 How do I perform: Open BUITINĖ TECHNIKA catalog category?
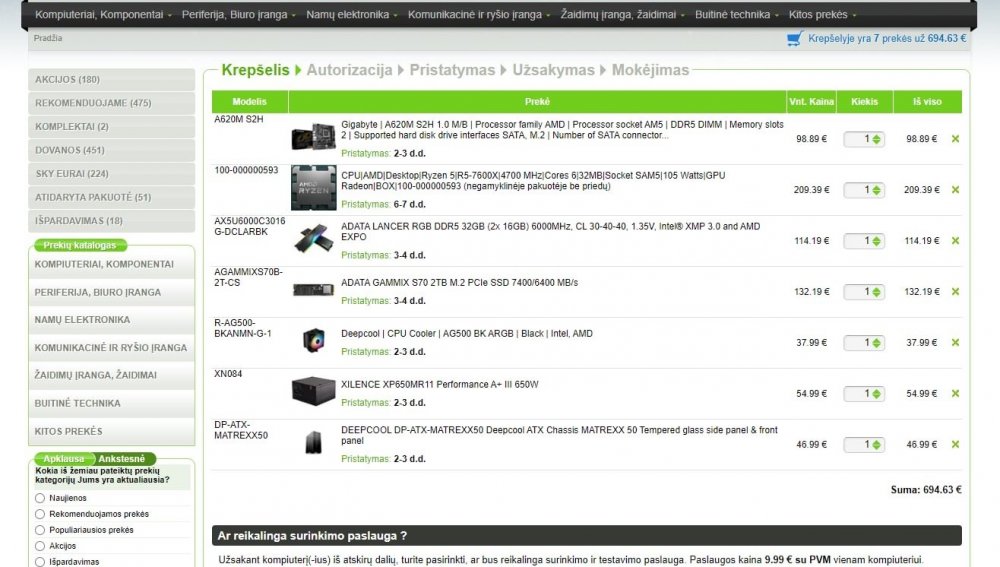pos(112,404)
